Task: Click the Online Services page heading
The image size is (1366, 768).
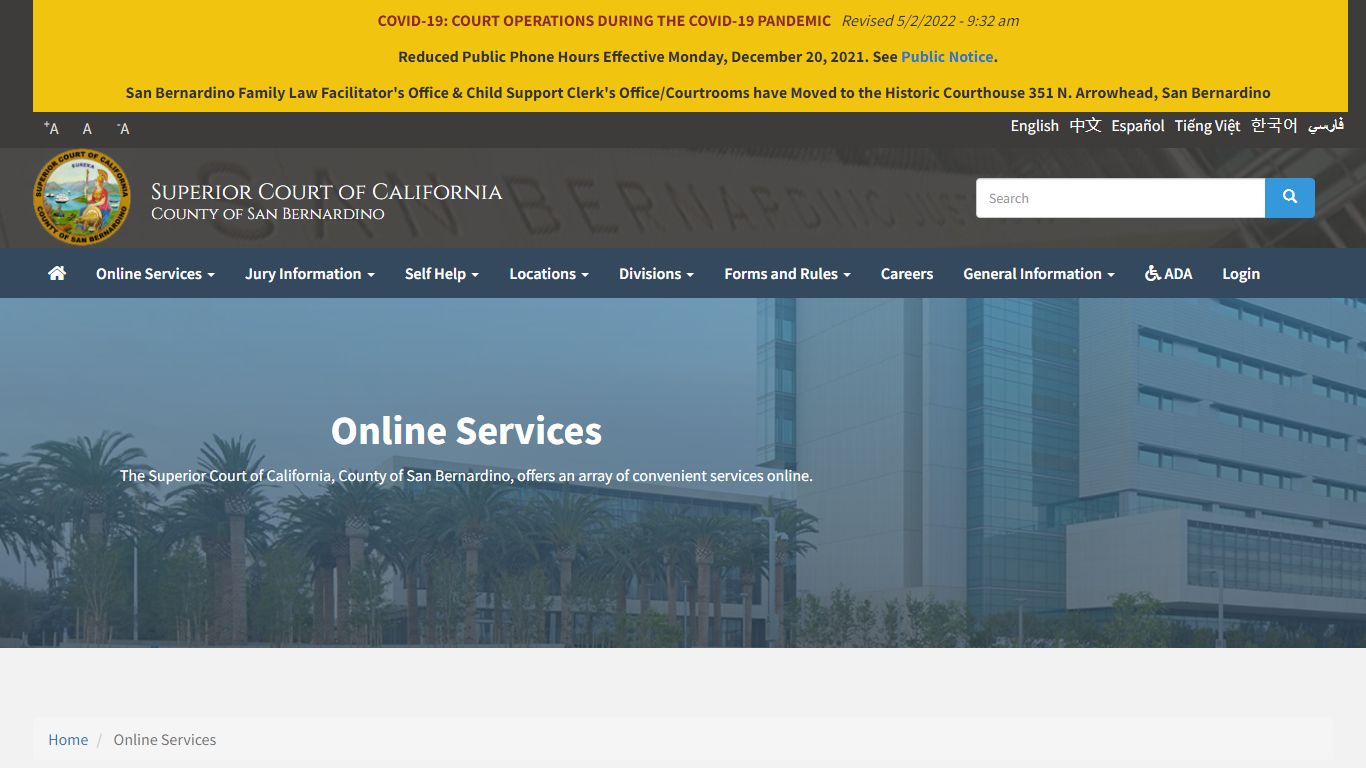Action: pos(466,431)
